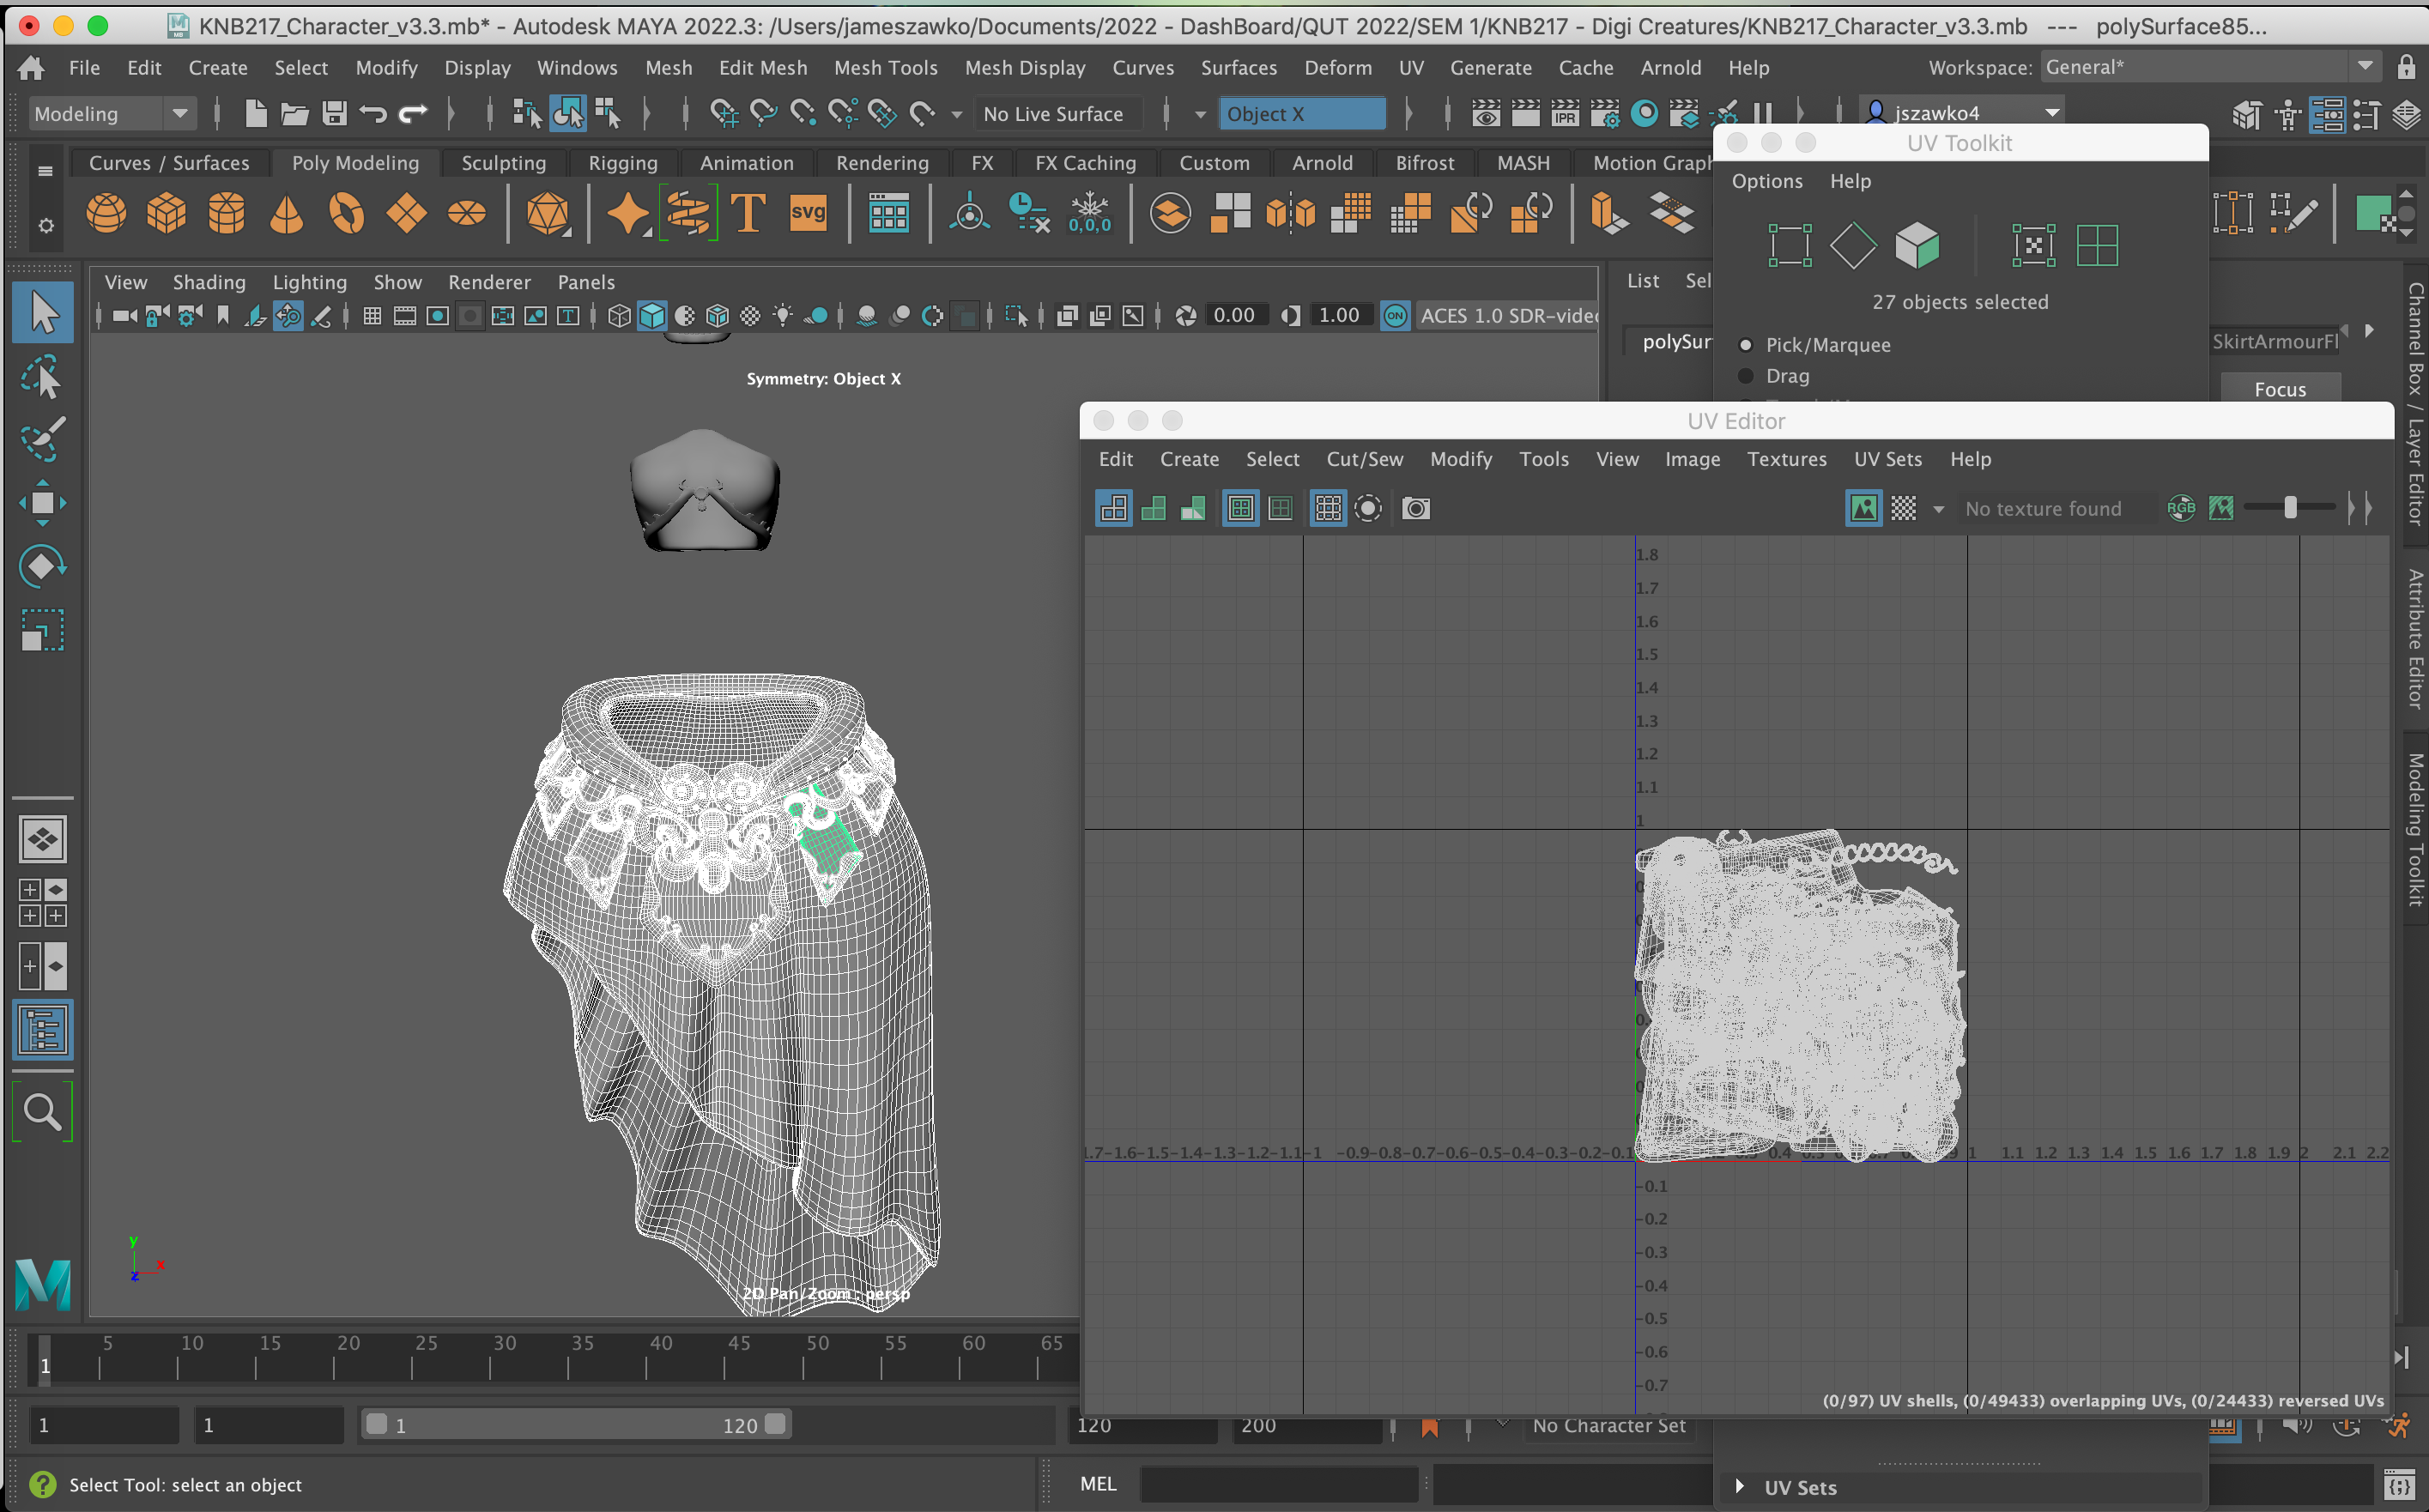Screen dimensions: 2429x1512
Task: Switch to the Sculpting shelf tab
Action: [x=503, y=163]
